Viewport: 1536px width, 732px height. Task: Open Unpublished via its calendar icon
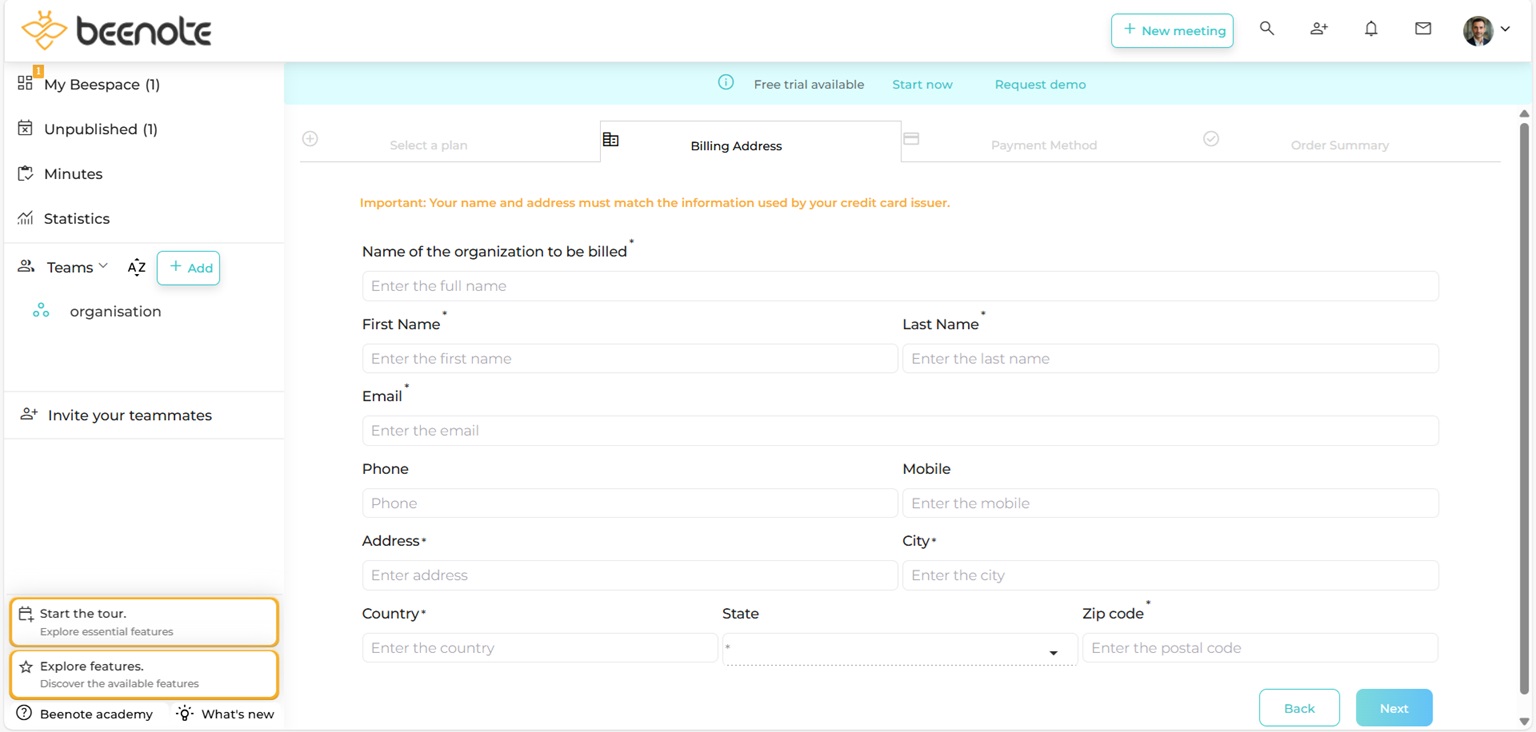pyautogui.click(x=22, y=129)
